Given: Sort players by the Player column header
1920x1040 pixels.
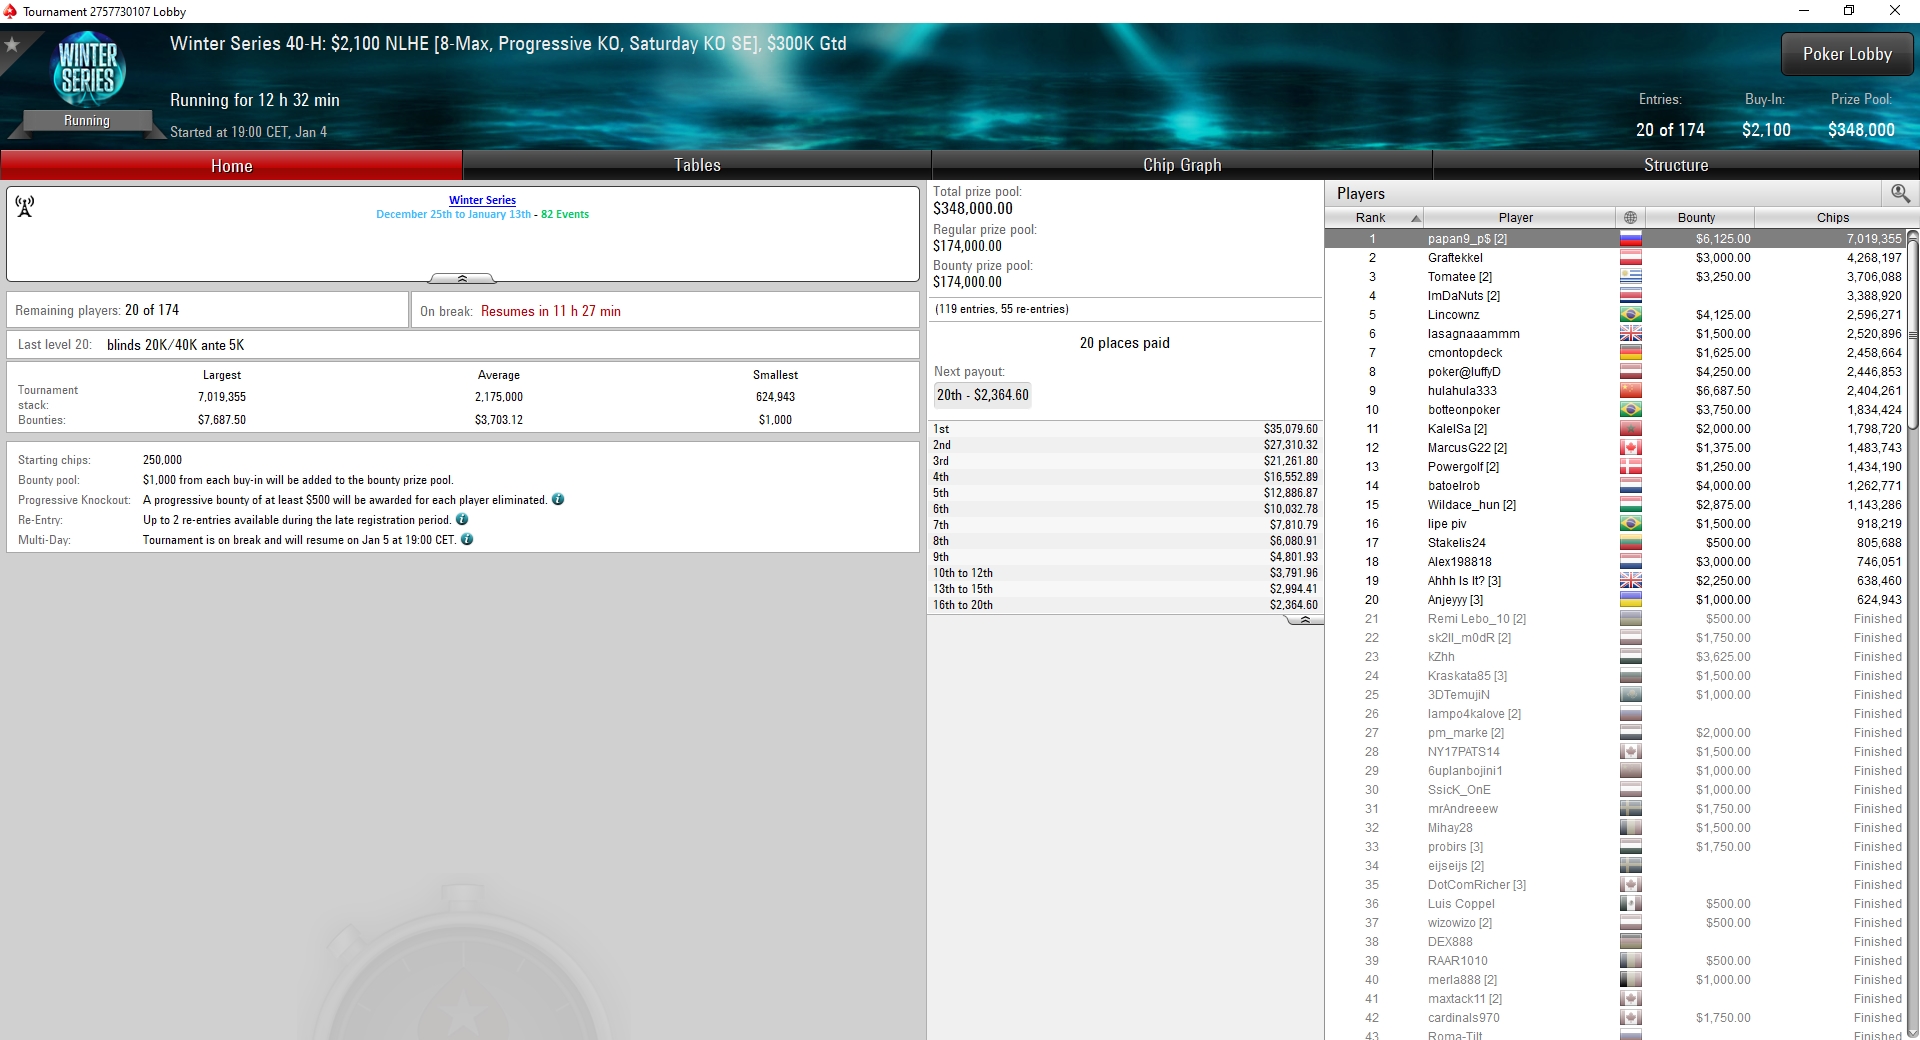Looking at the screenshot, I should (x=1518, y=217).
